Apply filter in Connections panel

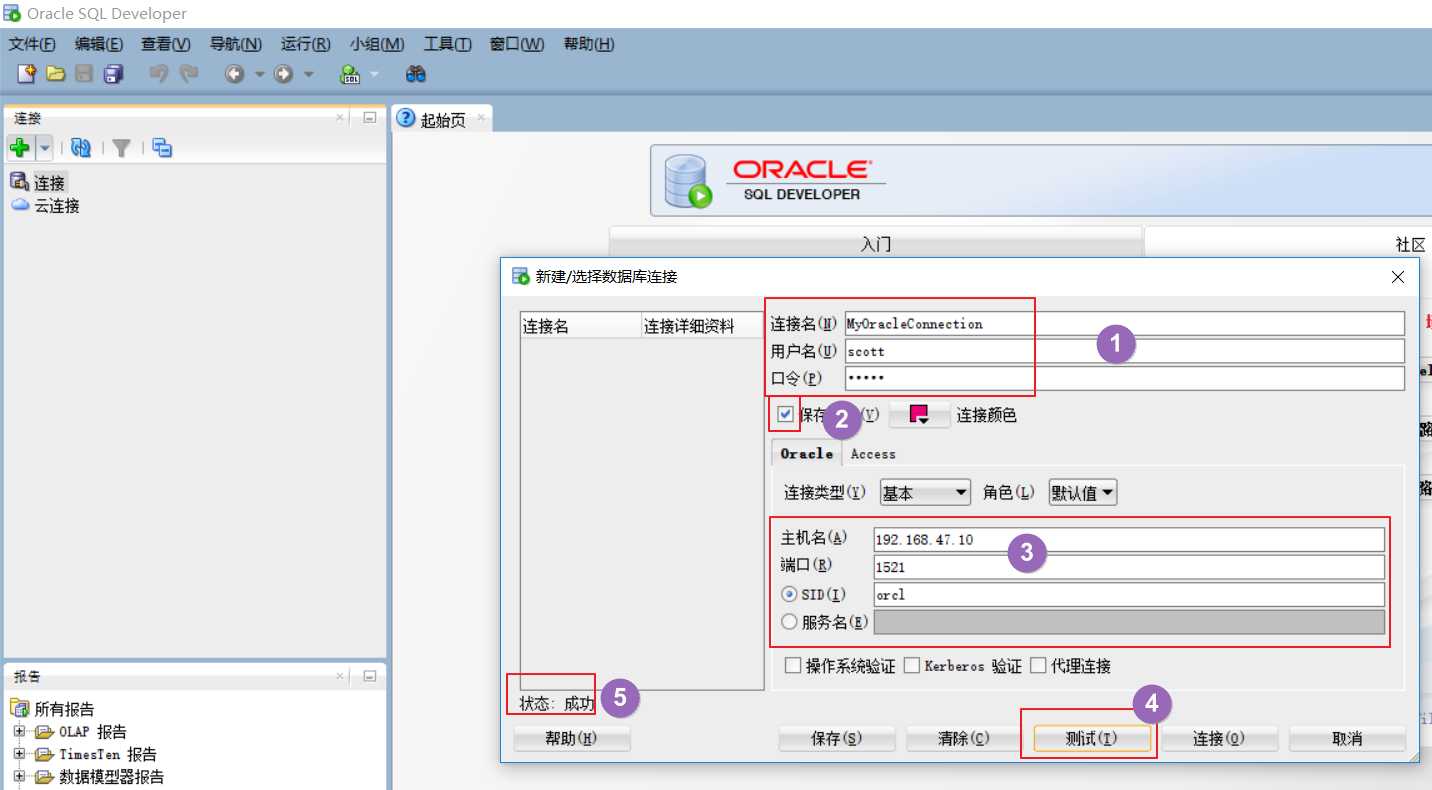[121, 148]
